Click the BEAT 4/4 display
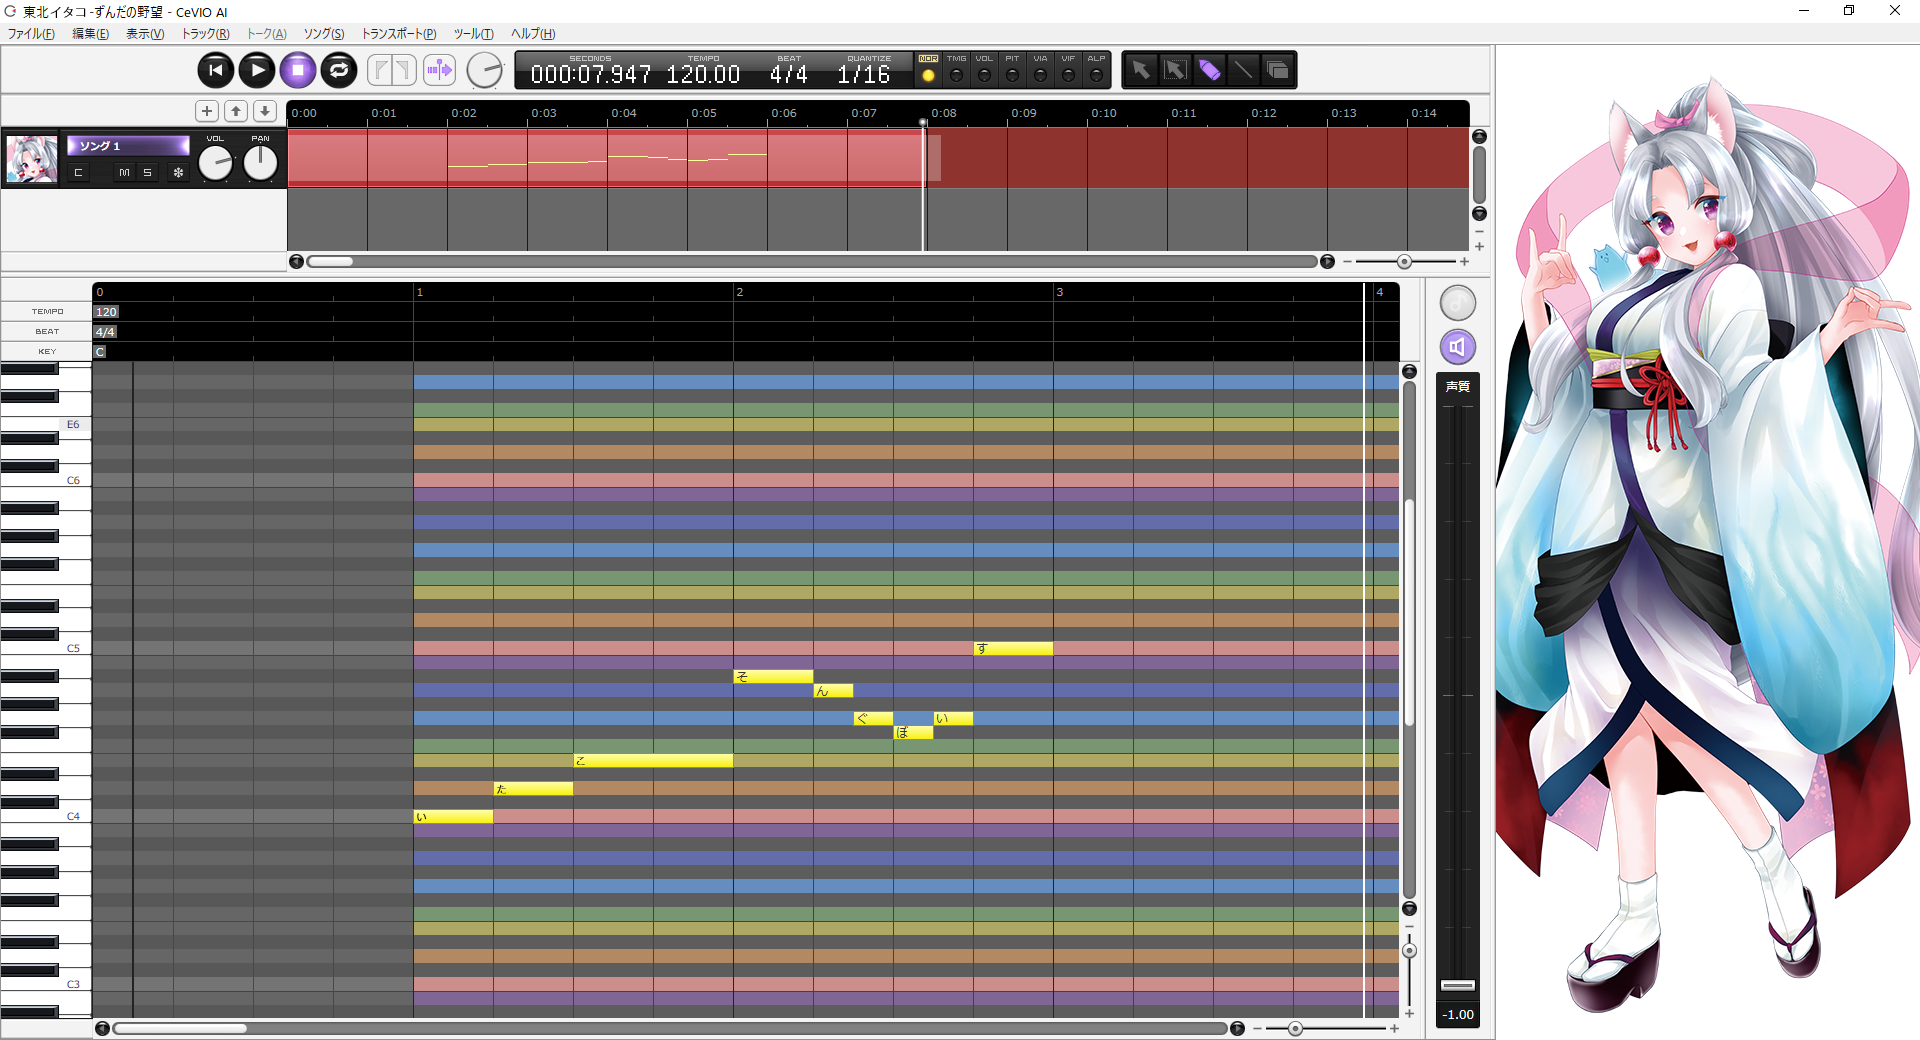 (789, 75)
